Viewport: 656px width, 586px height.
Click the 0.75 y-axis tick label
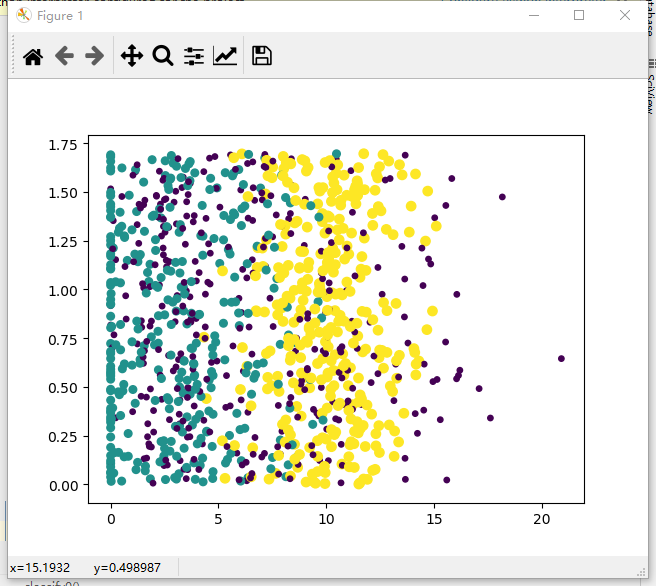[x=63, y=340]
